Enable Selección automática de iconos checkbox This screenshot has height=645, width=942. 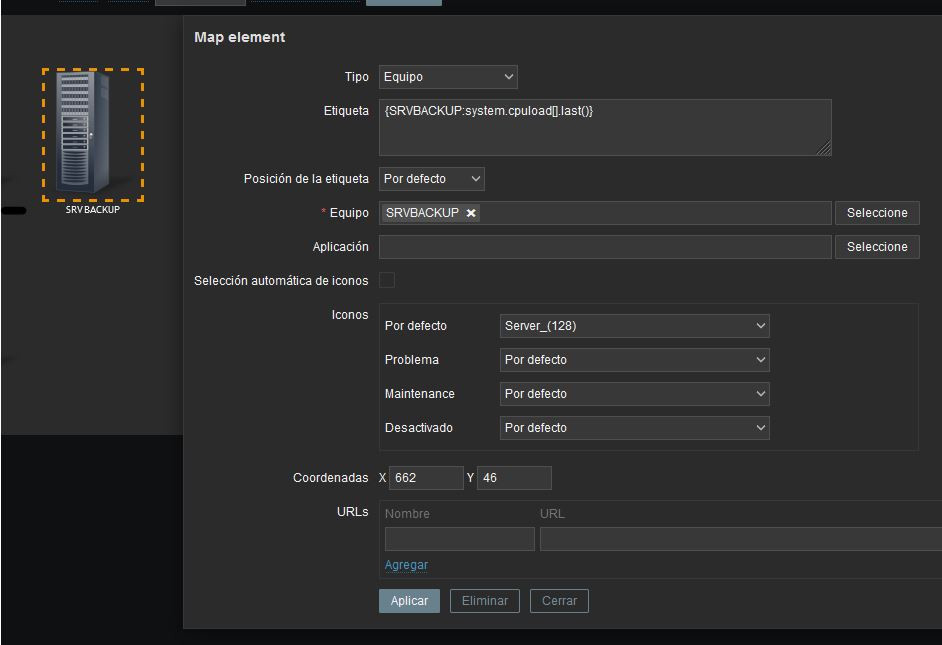387,281
